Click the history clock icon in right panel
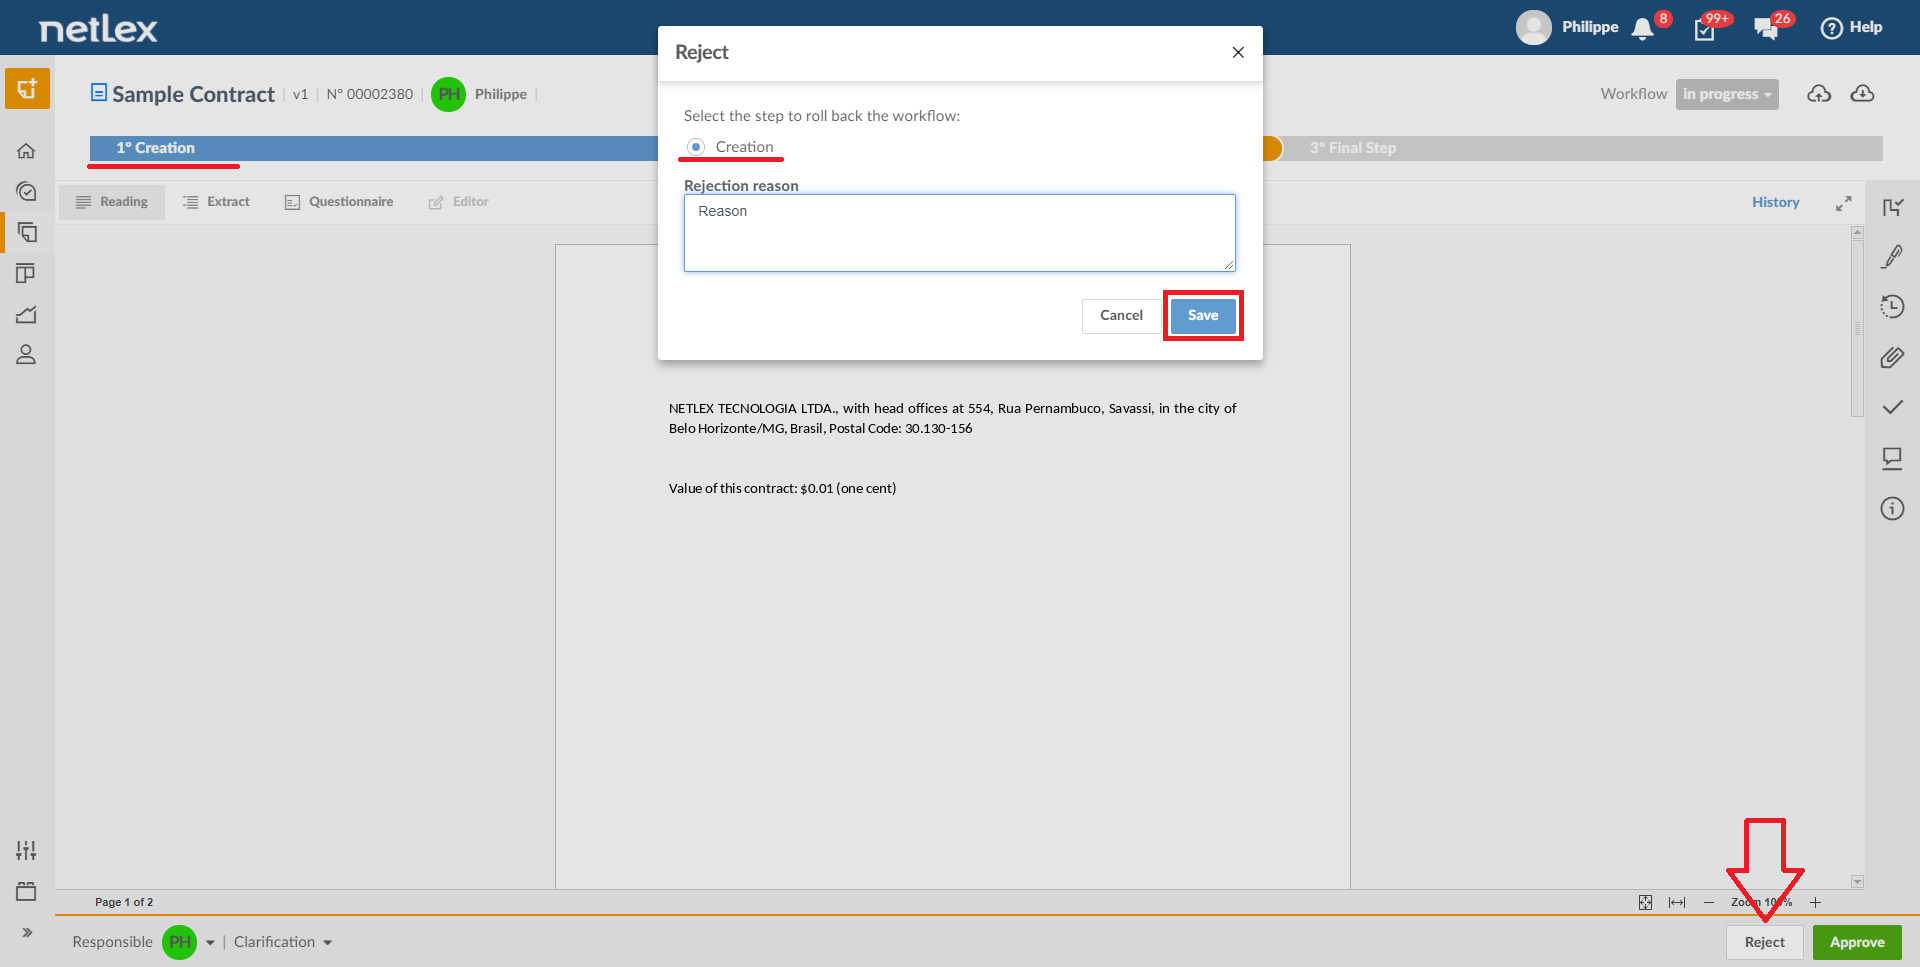 [x=1892, y=307]
